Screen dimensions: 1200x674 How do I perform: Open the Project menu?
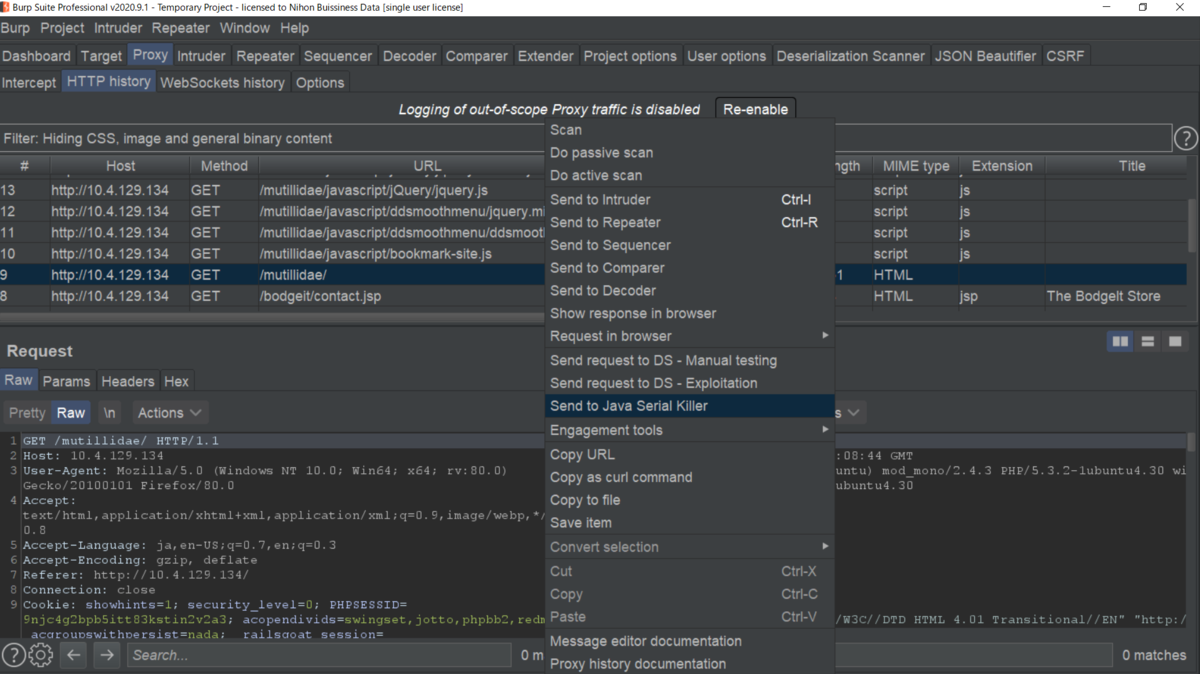tap(62, 28)
